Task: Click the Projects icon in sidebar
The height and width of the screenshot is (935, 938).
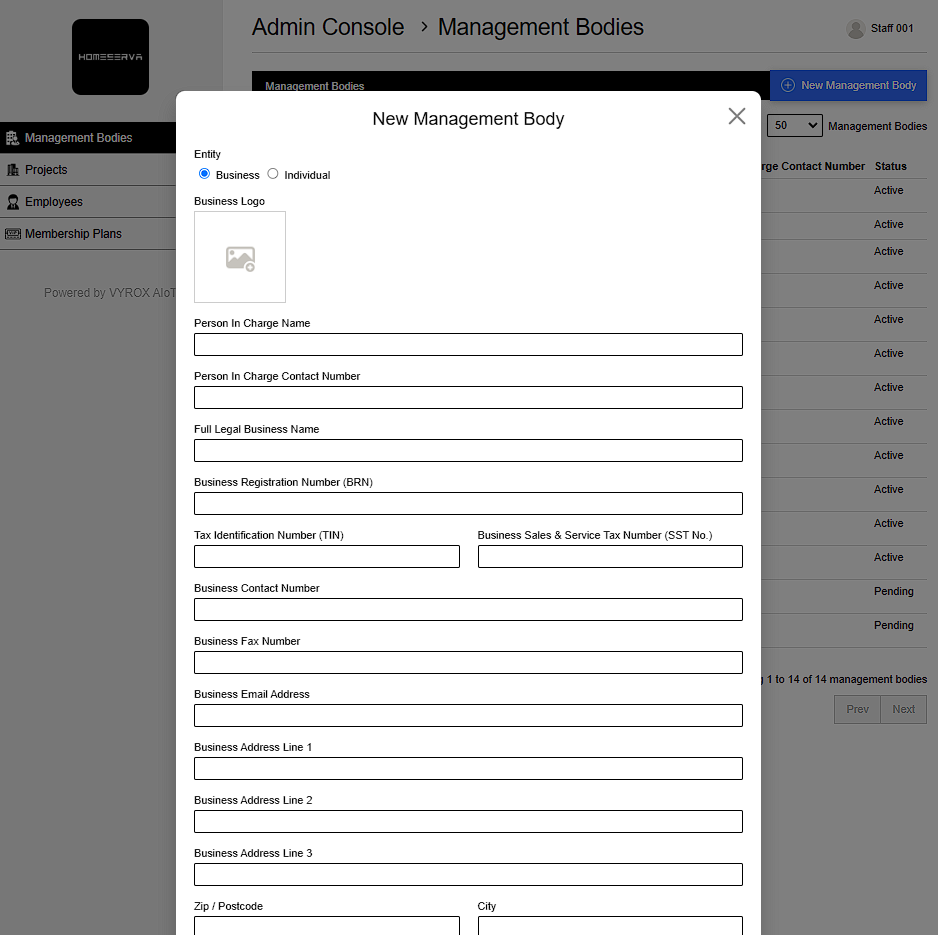Action: tap(13, 170)
